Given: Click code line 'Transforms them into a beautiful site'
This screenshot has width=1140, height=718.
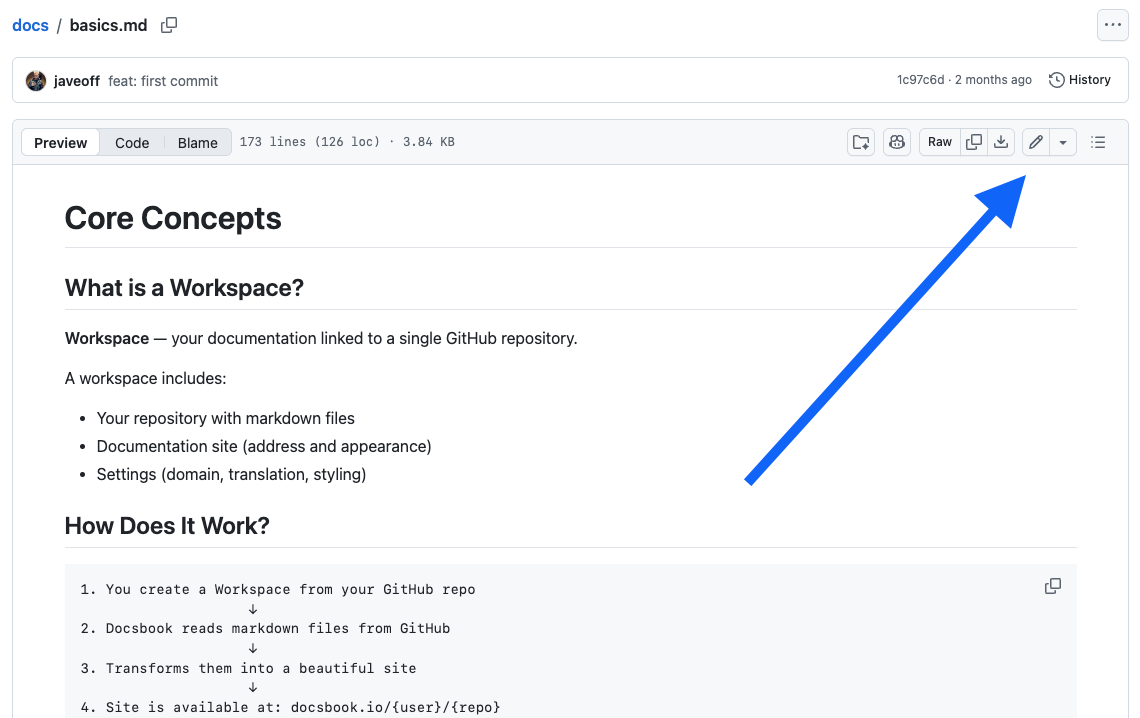Looking at the screenshot, I should [249, 669].
